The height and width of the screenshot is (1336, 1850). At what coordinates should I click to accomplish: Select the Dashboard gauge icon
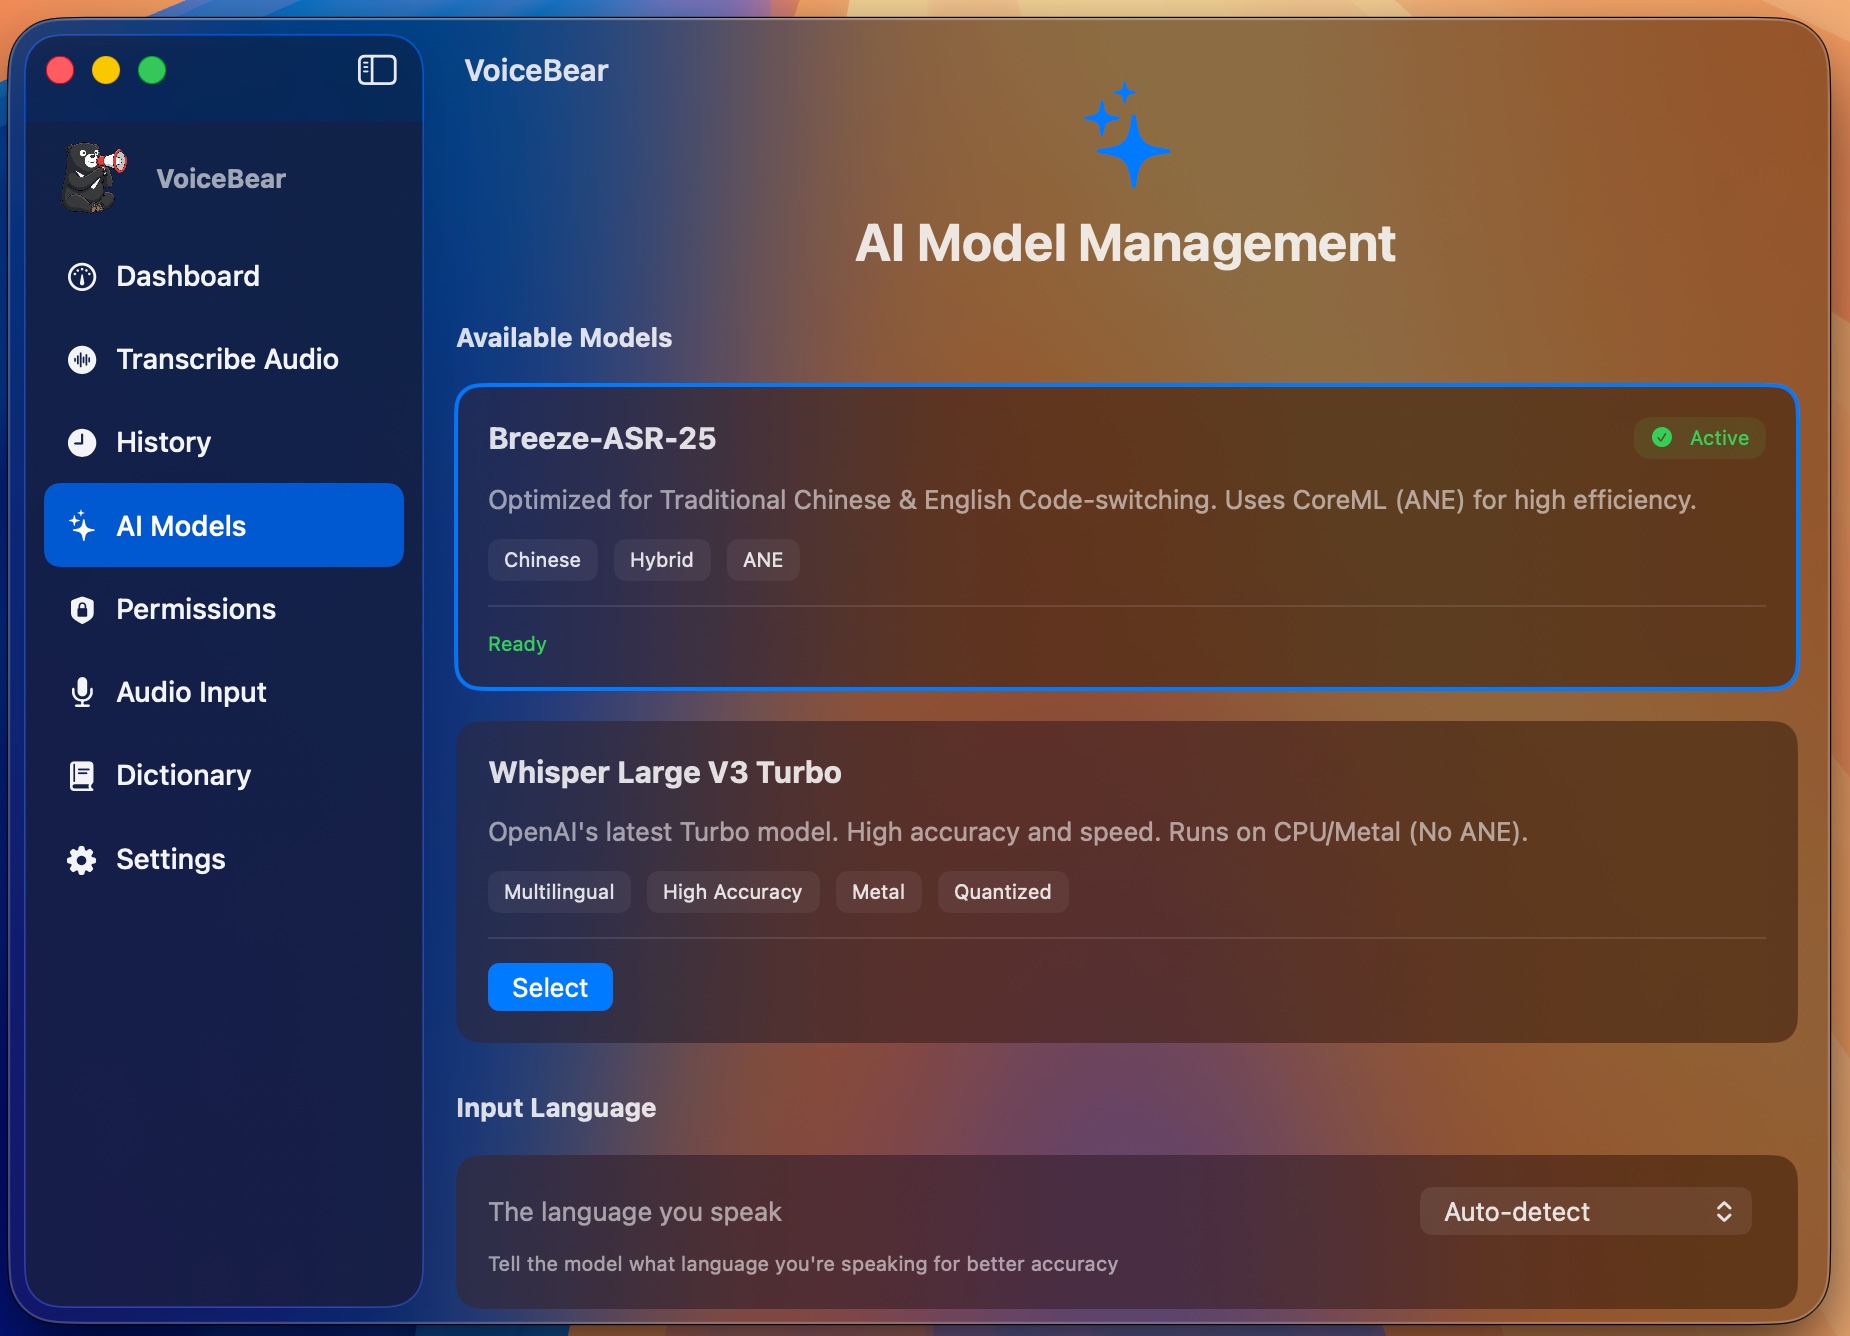pos(81,276)
